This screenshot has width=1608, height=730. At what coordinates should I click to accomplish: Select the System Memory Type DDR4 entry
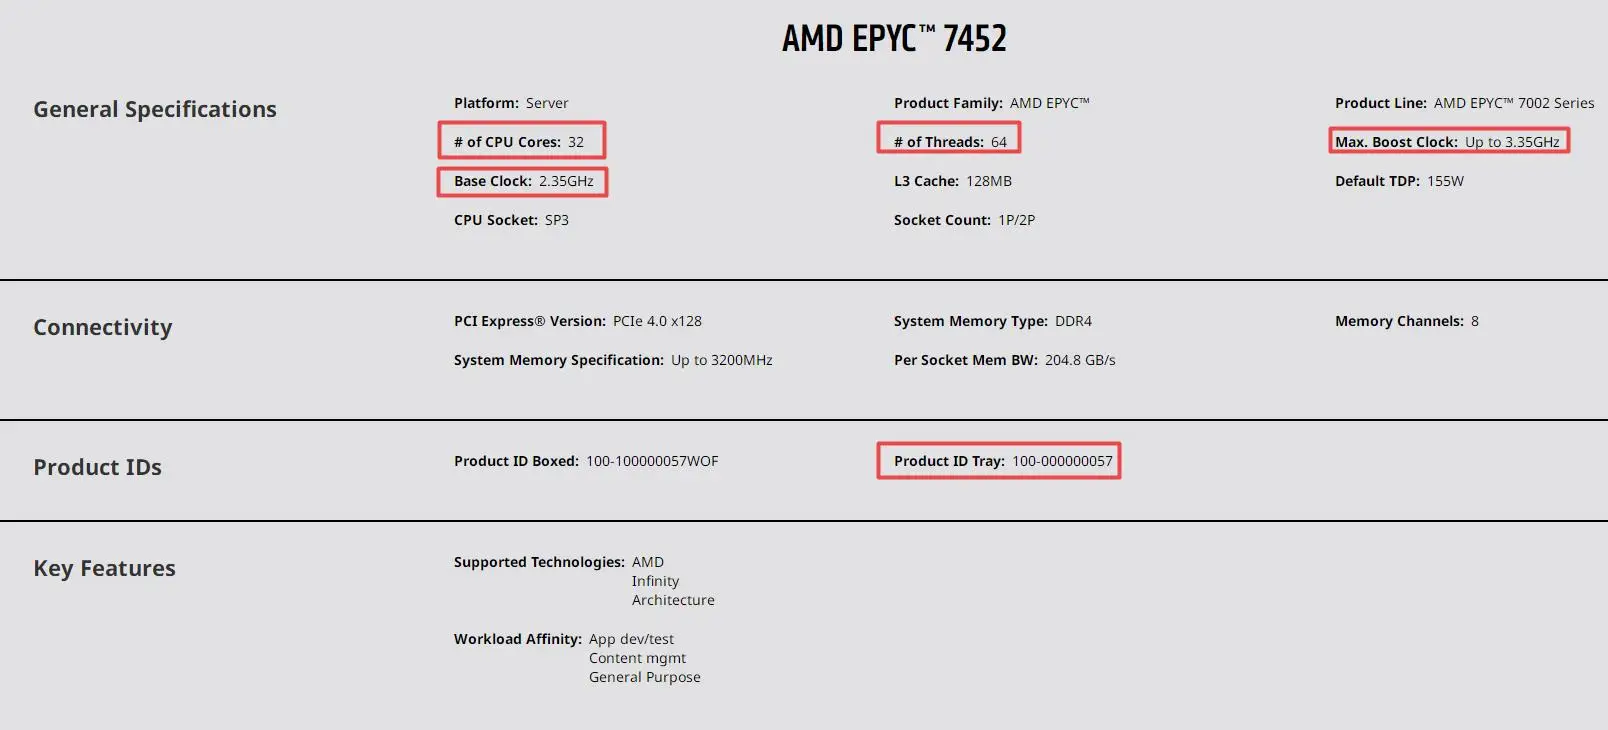(992, 321)
